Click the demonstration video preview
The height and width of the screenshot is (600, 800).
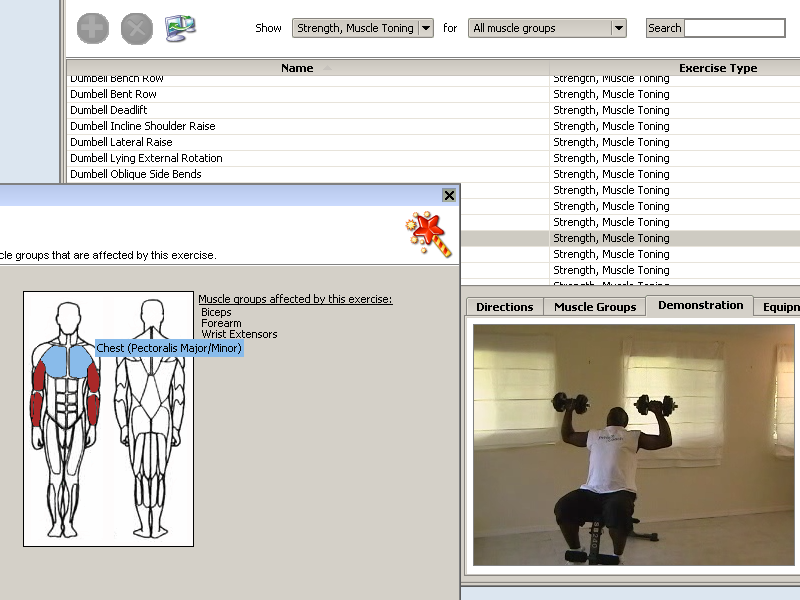[x=633, y=444]
